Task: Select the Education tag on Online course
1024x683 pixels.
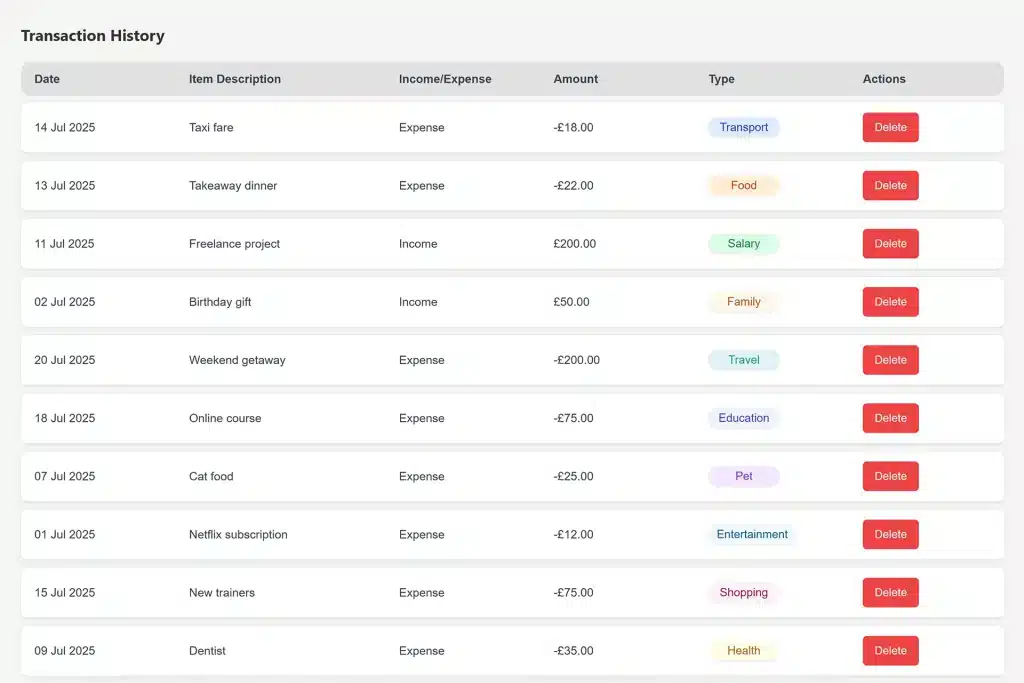Action: (x=743, y=418)
